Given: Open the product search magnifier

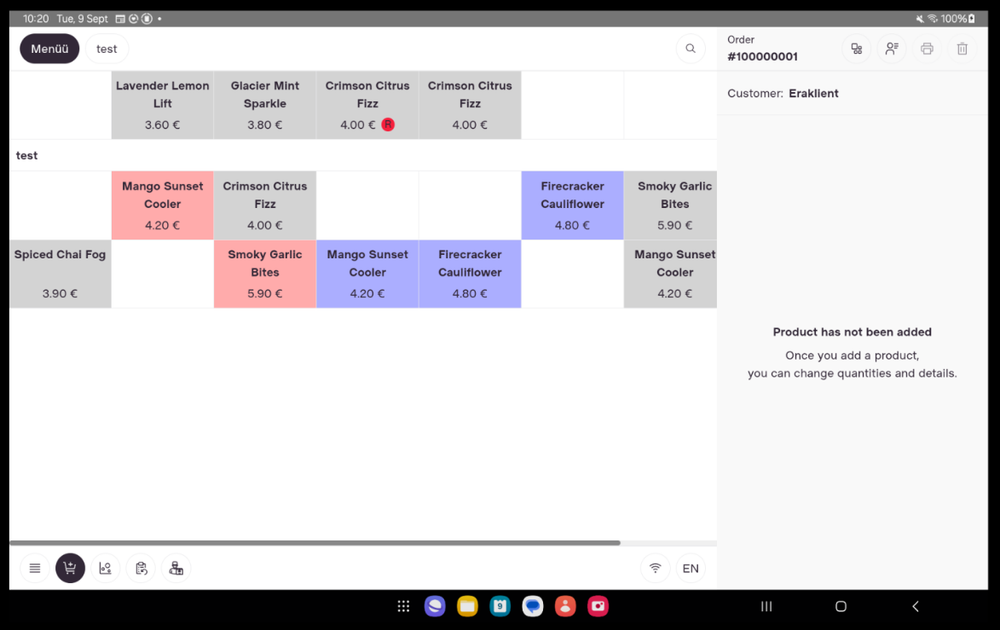Looking at the screenshot, I should 690,48.
